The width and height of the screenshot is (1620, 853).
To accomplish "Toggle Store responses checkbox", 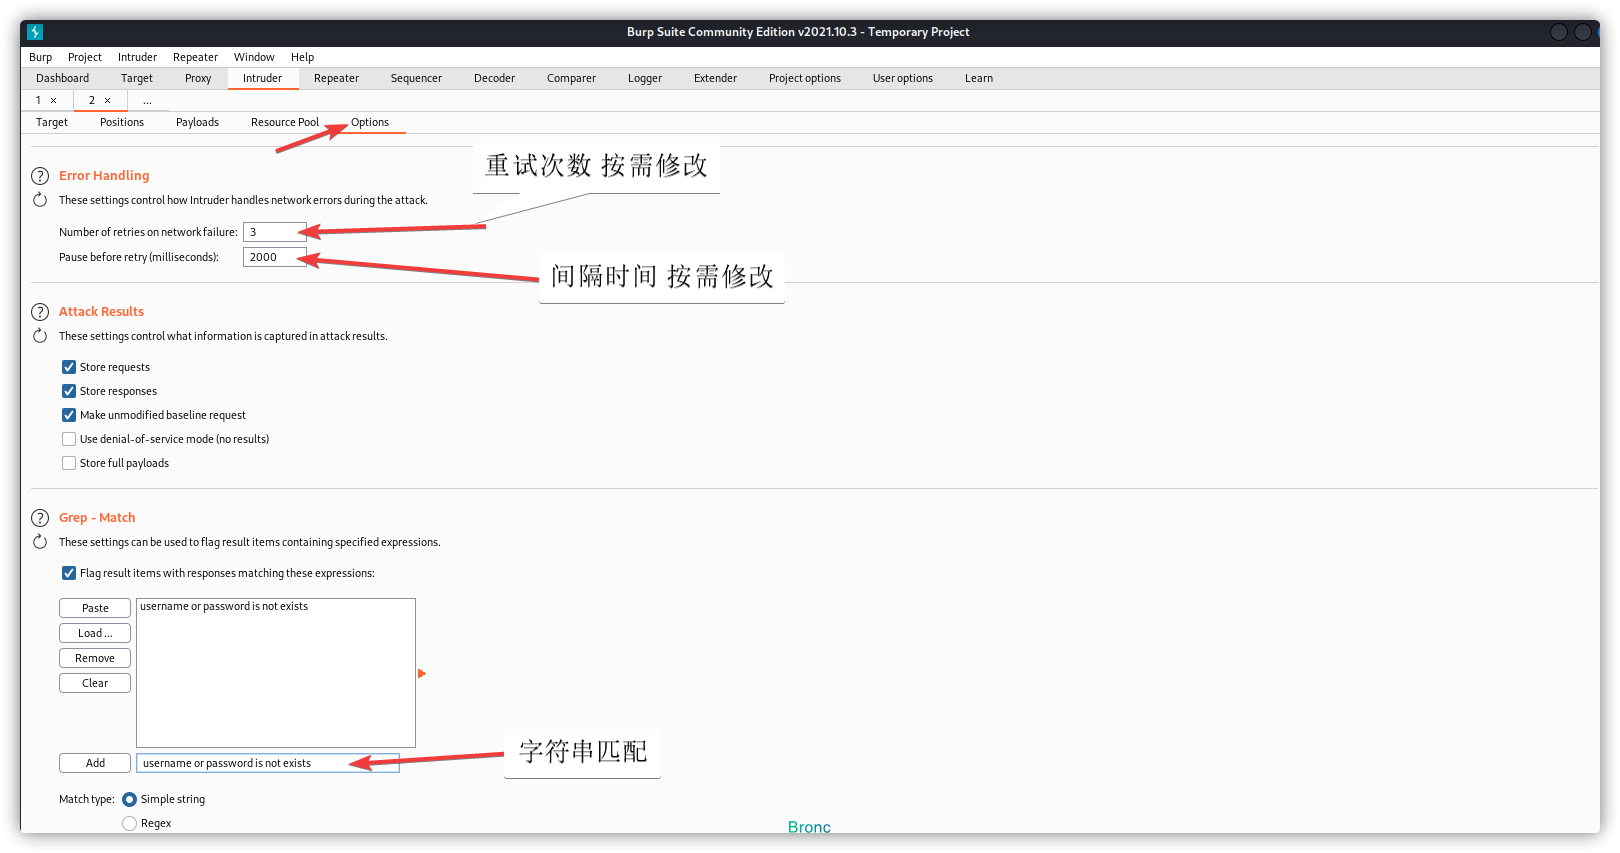I will (69, 391).
